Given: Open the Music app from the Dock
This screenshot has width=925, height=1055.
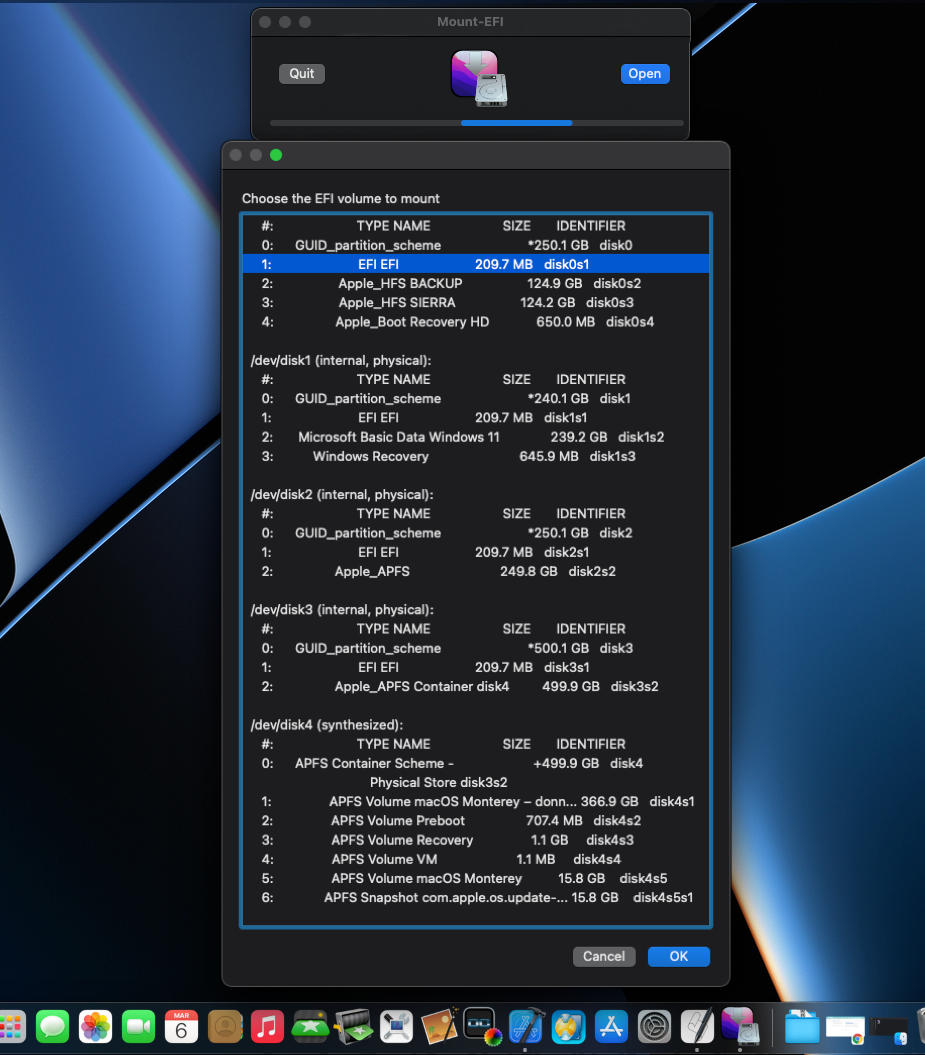Looking at the screenshot, I should tap(266, 1026).
